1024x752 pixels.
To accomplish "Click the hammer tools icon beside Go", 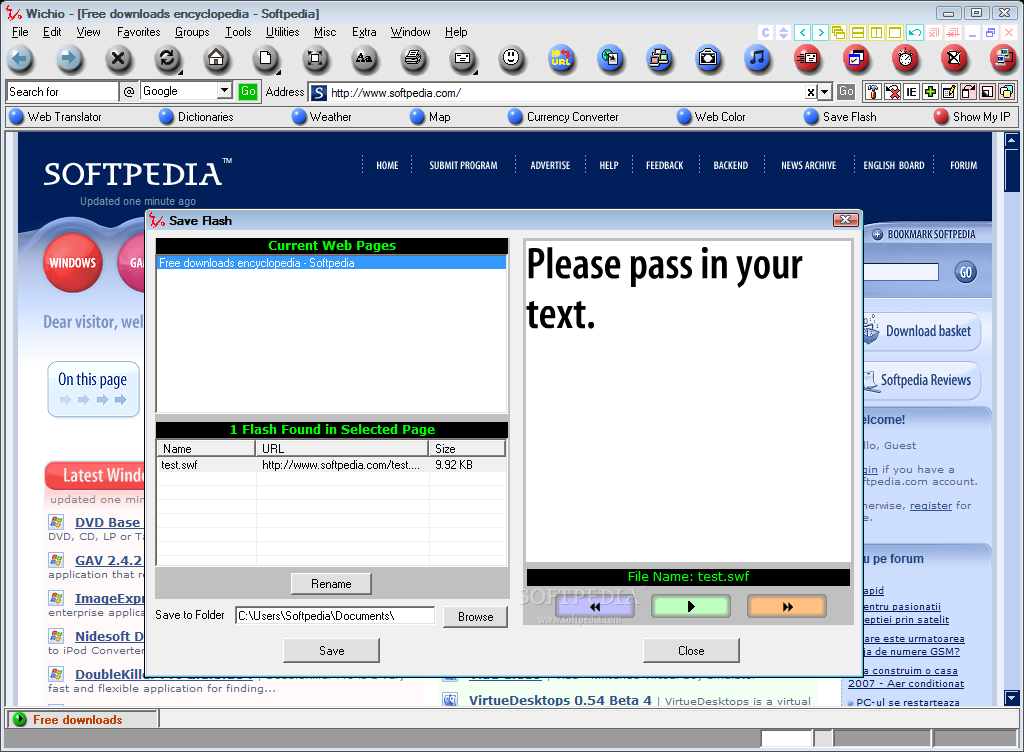I will (x=873, y=92).
